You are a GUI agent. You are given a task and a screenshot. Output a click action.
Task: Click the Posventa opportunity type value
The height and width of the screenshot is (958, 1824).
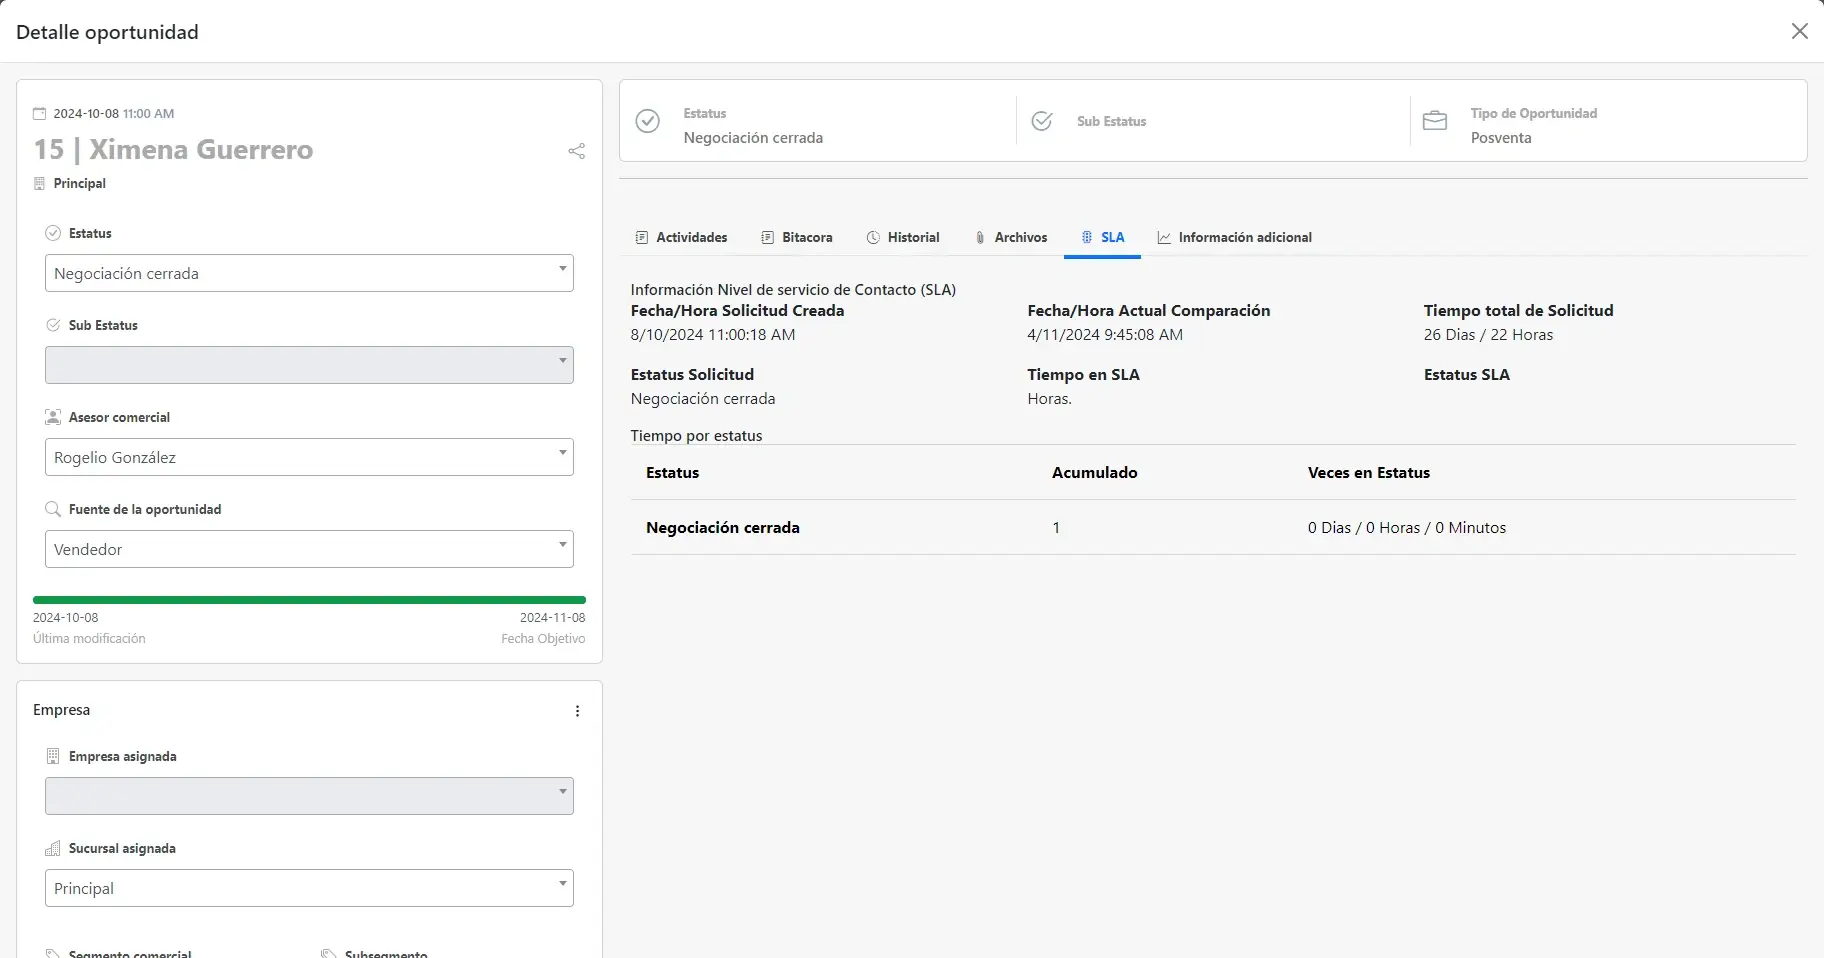pyautogui.click(x=1501, y=138)
